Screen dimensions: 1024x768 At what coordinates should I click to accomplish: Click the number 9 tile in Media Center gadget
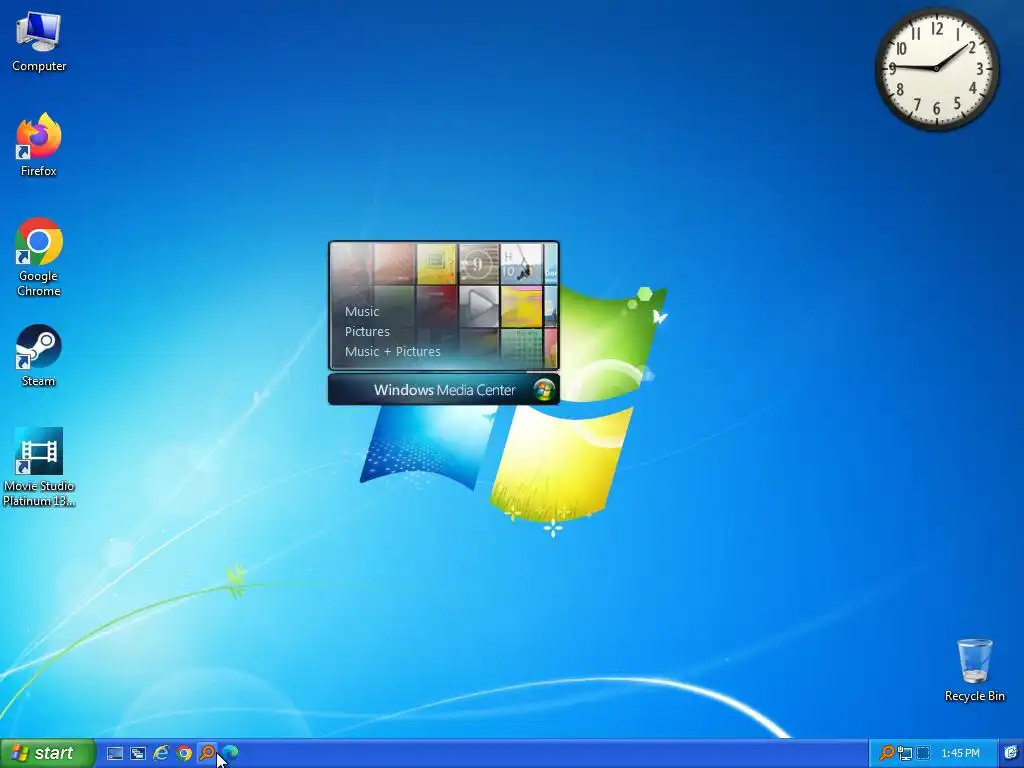coord(479,264)
